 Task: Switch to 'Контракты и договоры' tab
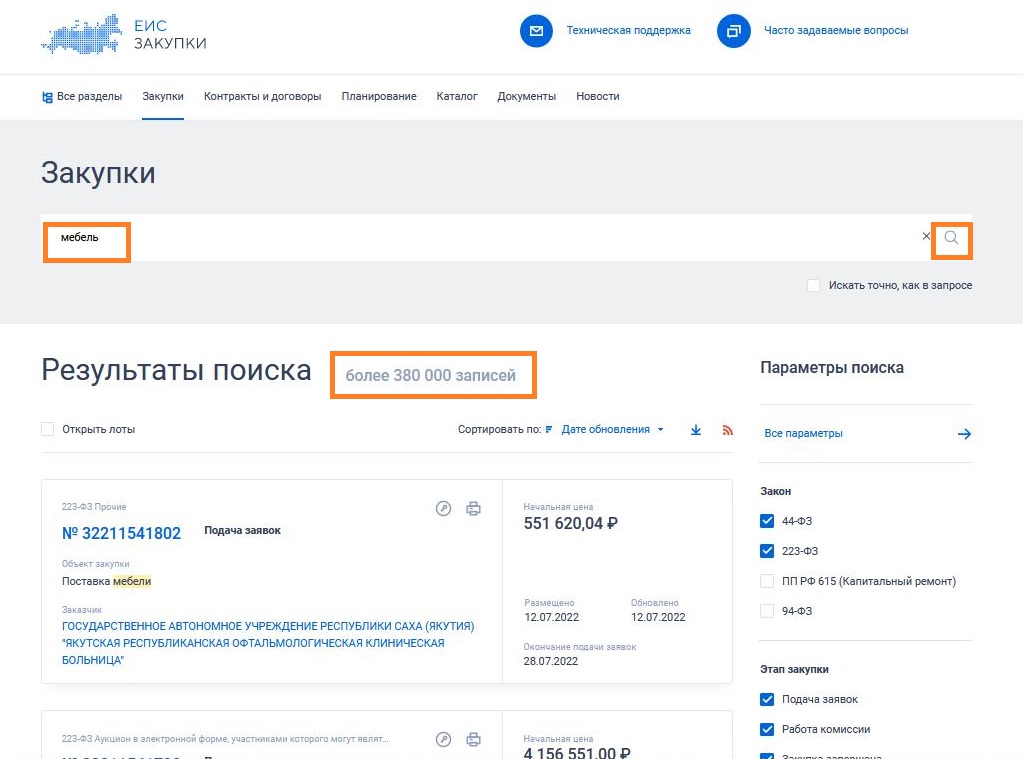click(x=262, y=97)
